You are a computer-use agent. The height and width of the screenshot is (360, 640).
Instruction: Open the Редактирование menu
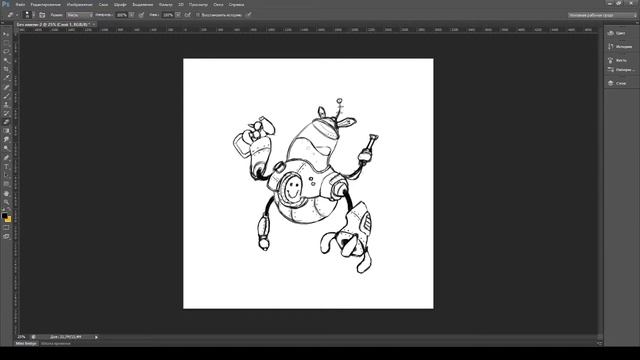45,4
